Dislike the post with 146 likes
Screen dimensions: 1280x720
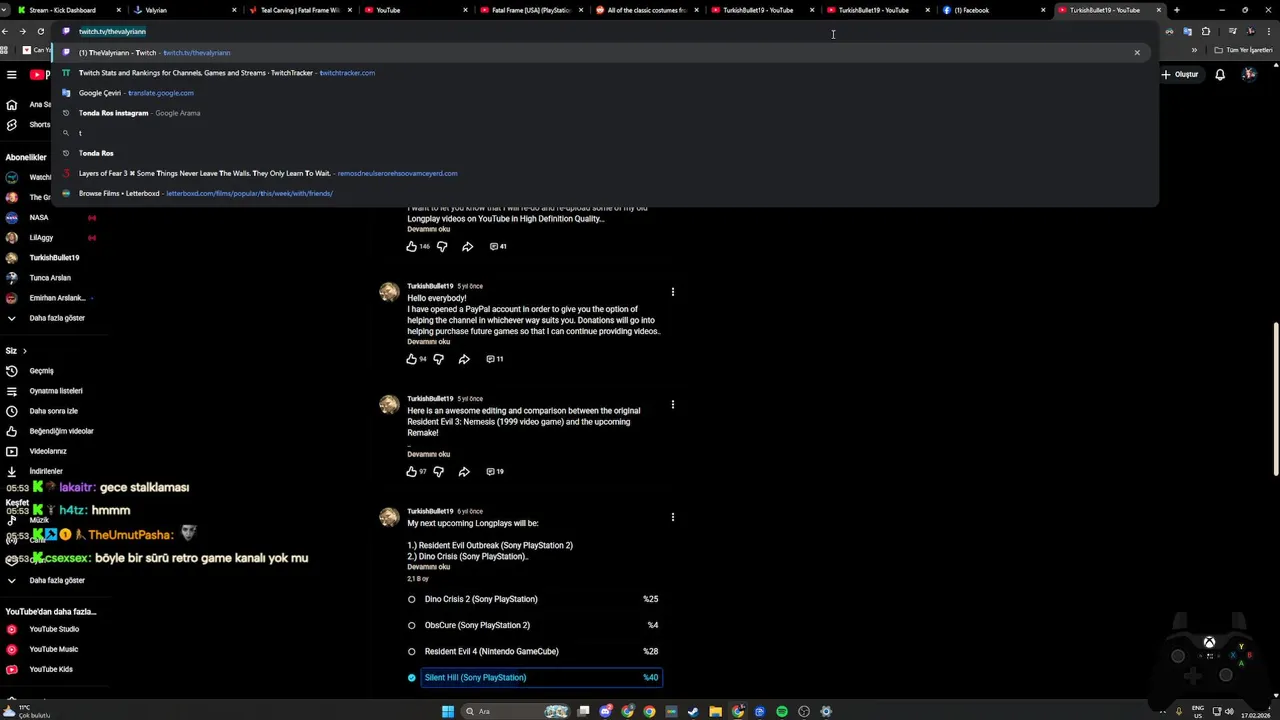pos(442,246)
